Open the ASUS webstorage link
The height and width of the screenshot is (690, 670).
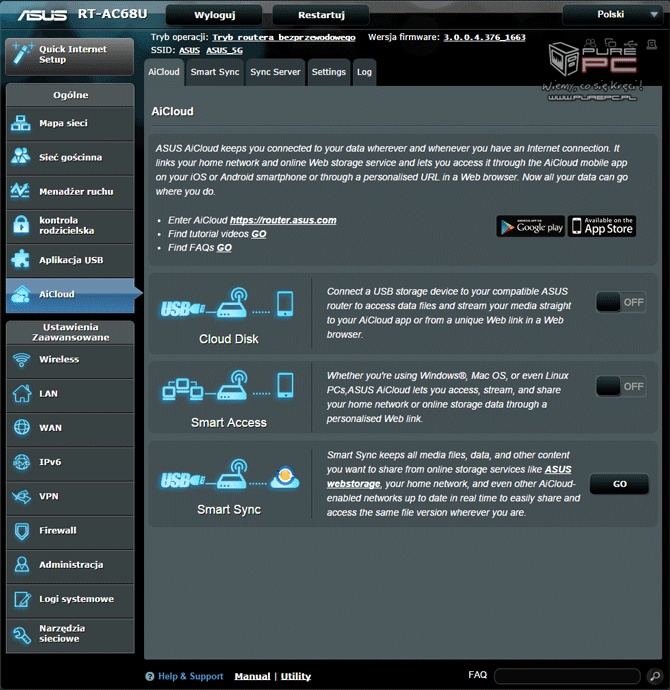(449, 477)
